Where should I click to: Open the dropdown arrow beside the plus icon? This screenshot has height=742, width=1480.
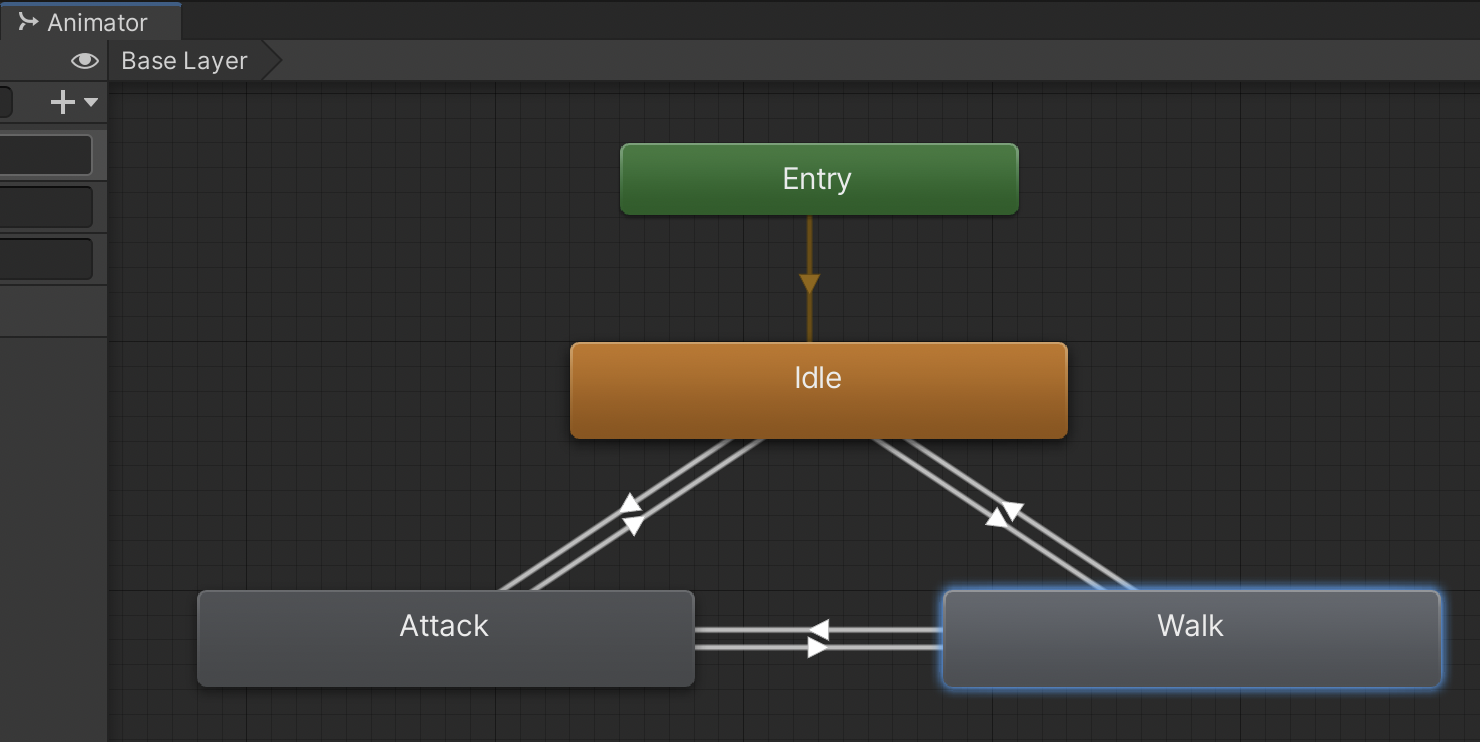91,102
